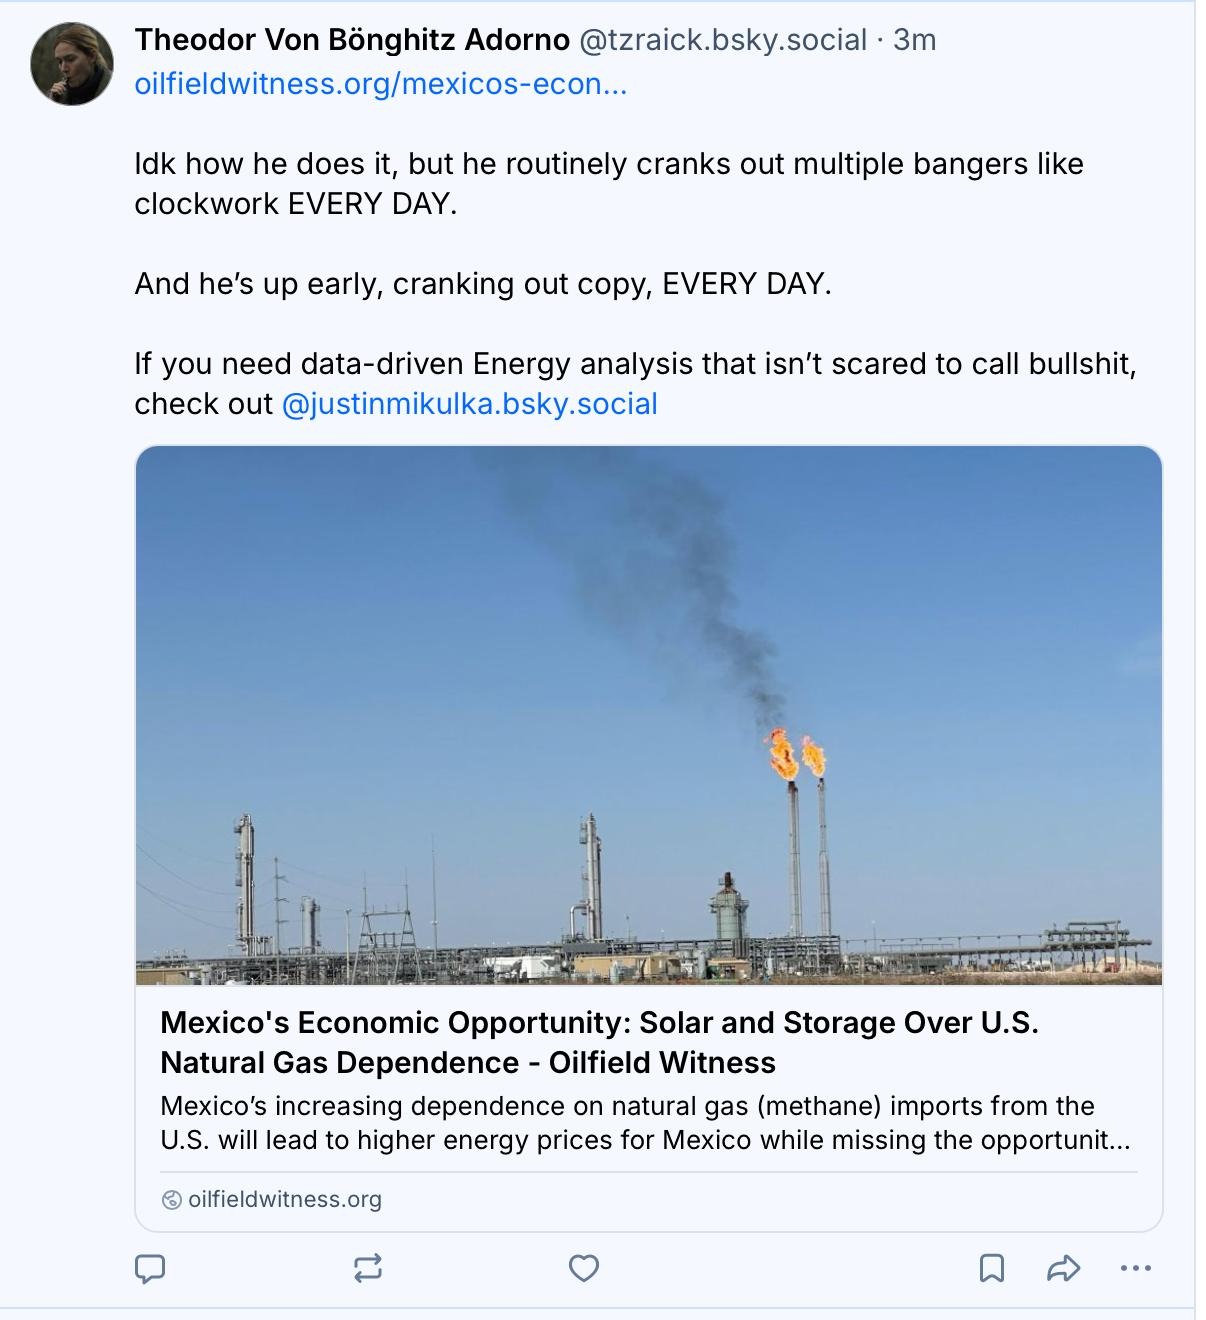
Task: Open Theodor Von Bönghitz Adorno's display name
Action: [351, 40]
